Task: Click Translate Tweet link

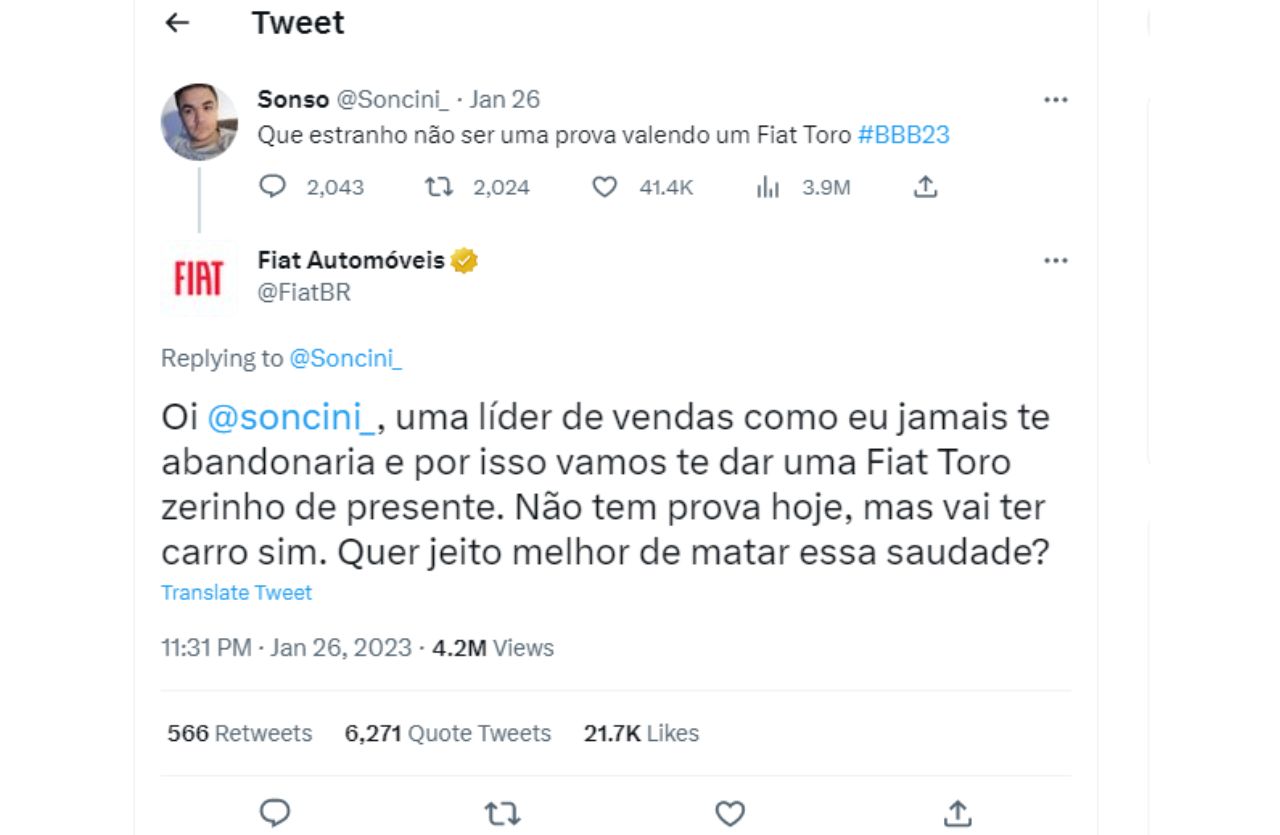Action: [x=236, y=593]
